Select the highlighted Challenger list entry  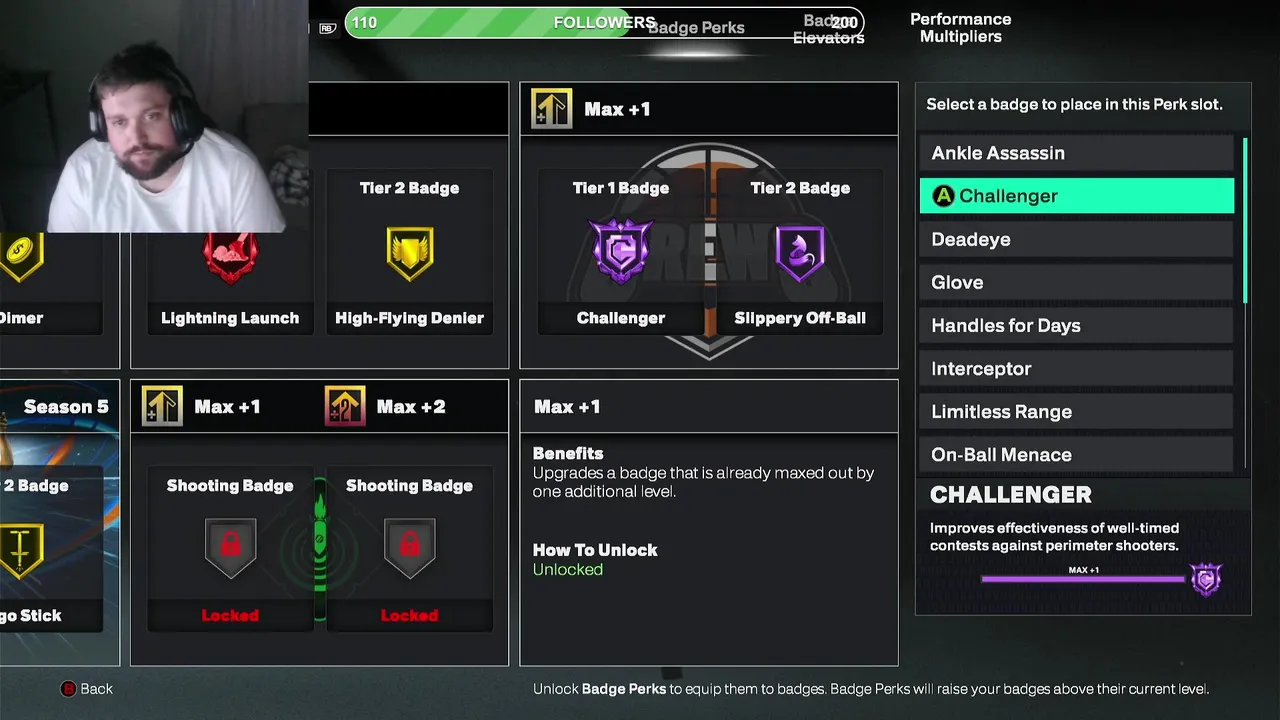coord(1076,196)
